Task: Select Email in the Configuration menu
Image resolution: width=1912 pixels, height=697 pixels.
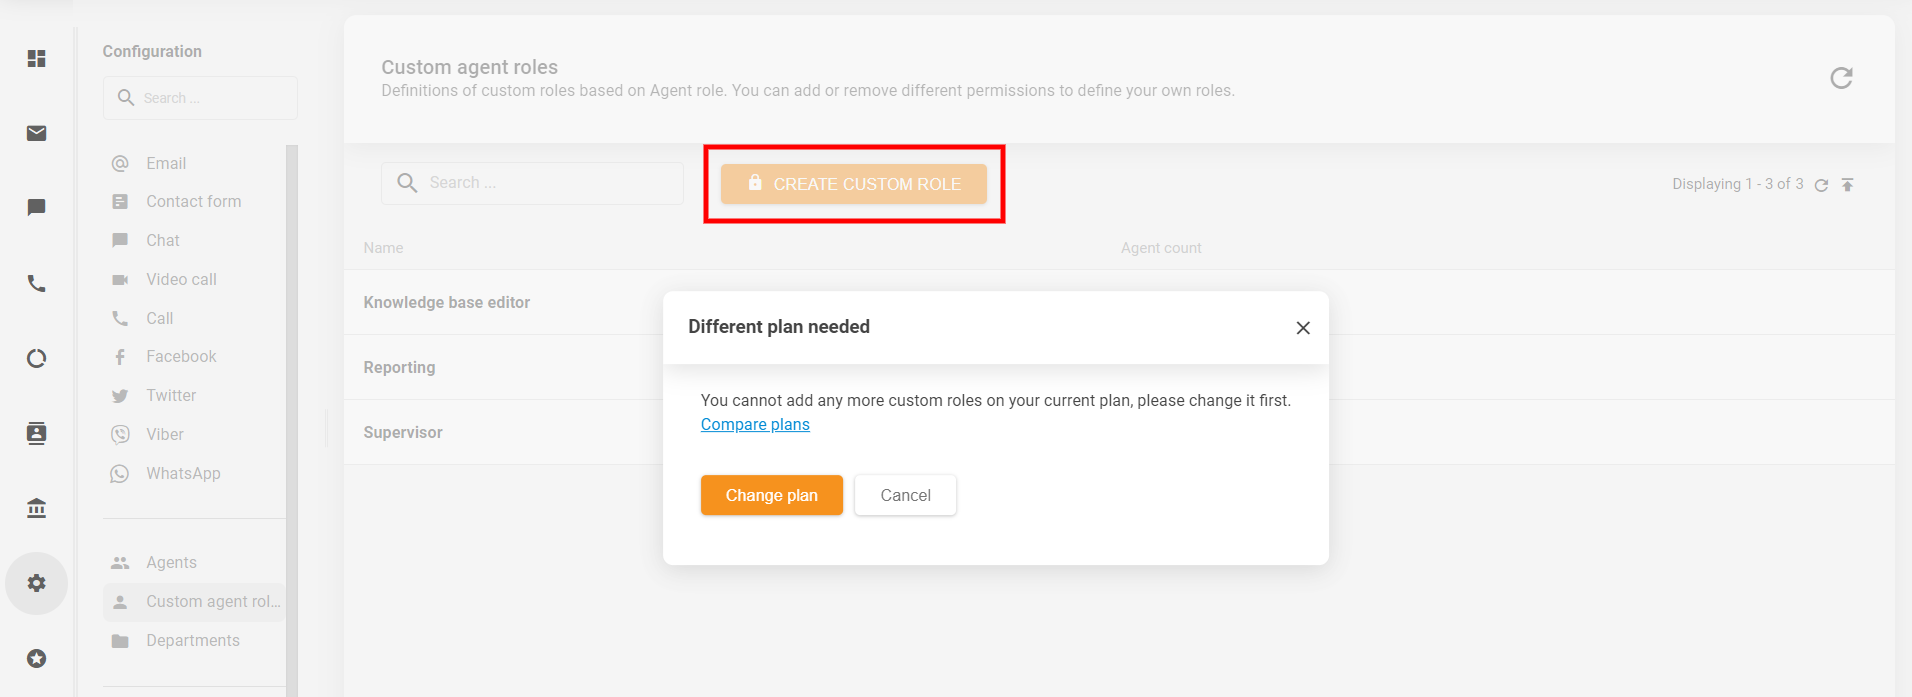Action: pyautogui.click(x=166, y=163)
